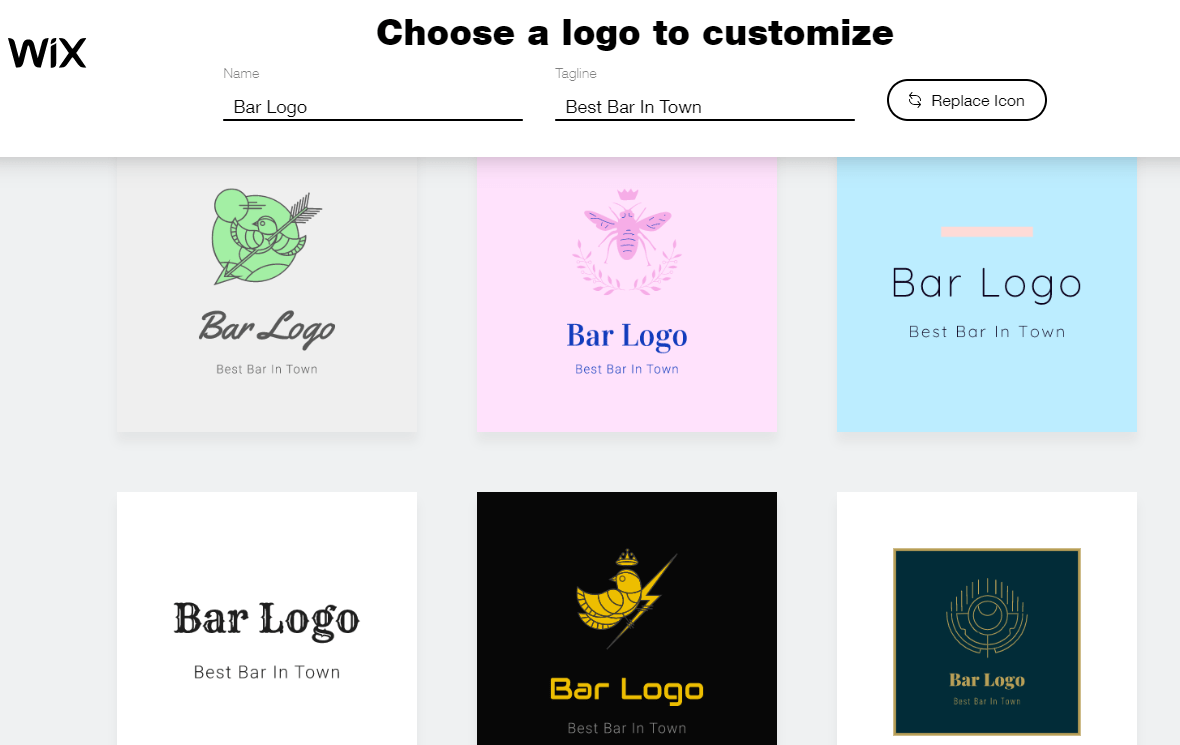The height and width of the screenshot is (745, 1180).
Task: Click the script Bar Logo text on gray card
Action: point(267,329)
